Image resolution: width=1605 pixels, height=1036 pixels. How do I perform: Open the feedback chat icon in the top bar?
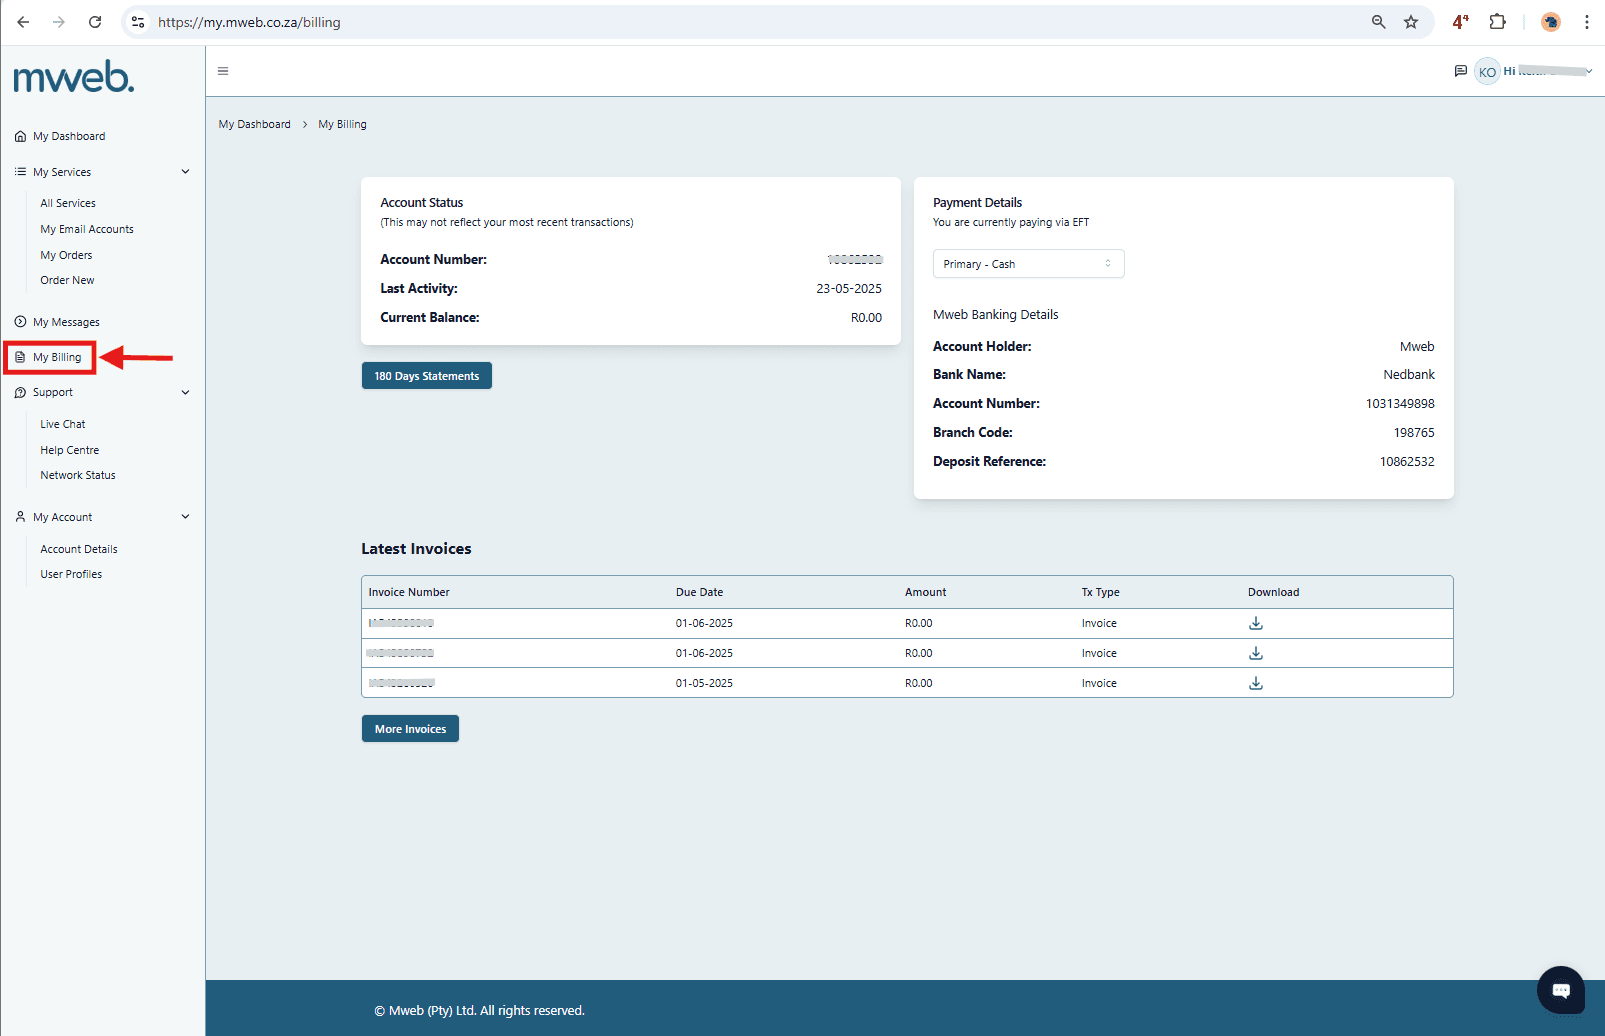tap(1461, 70)
